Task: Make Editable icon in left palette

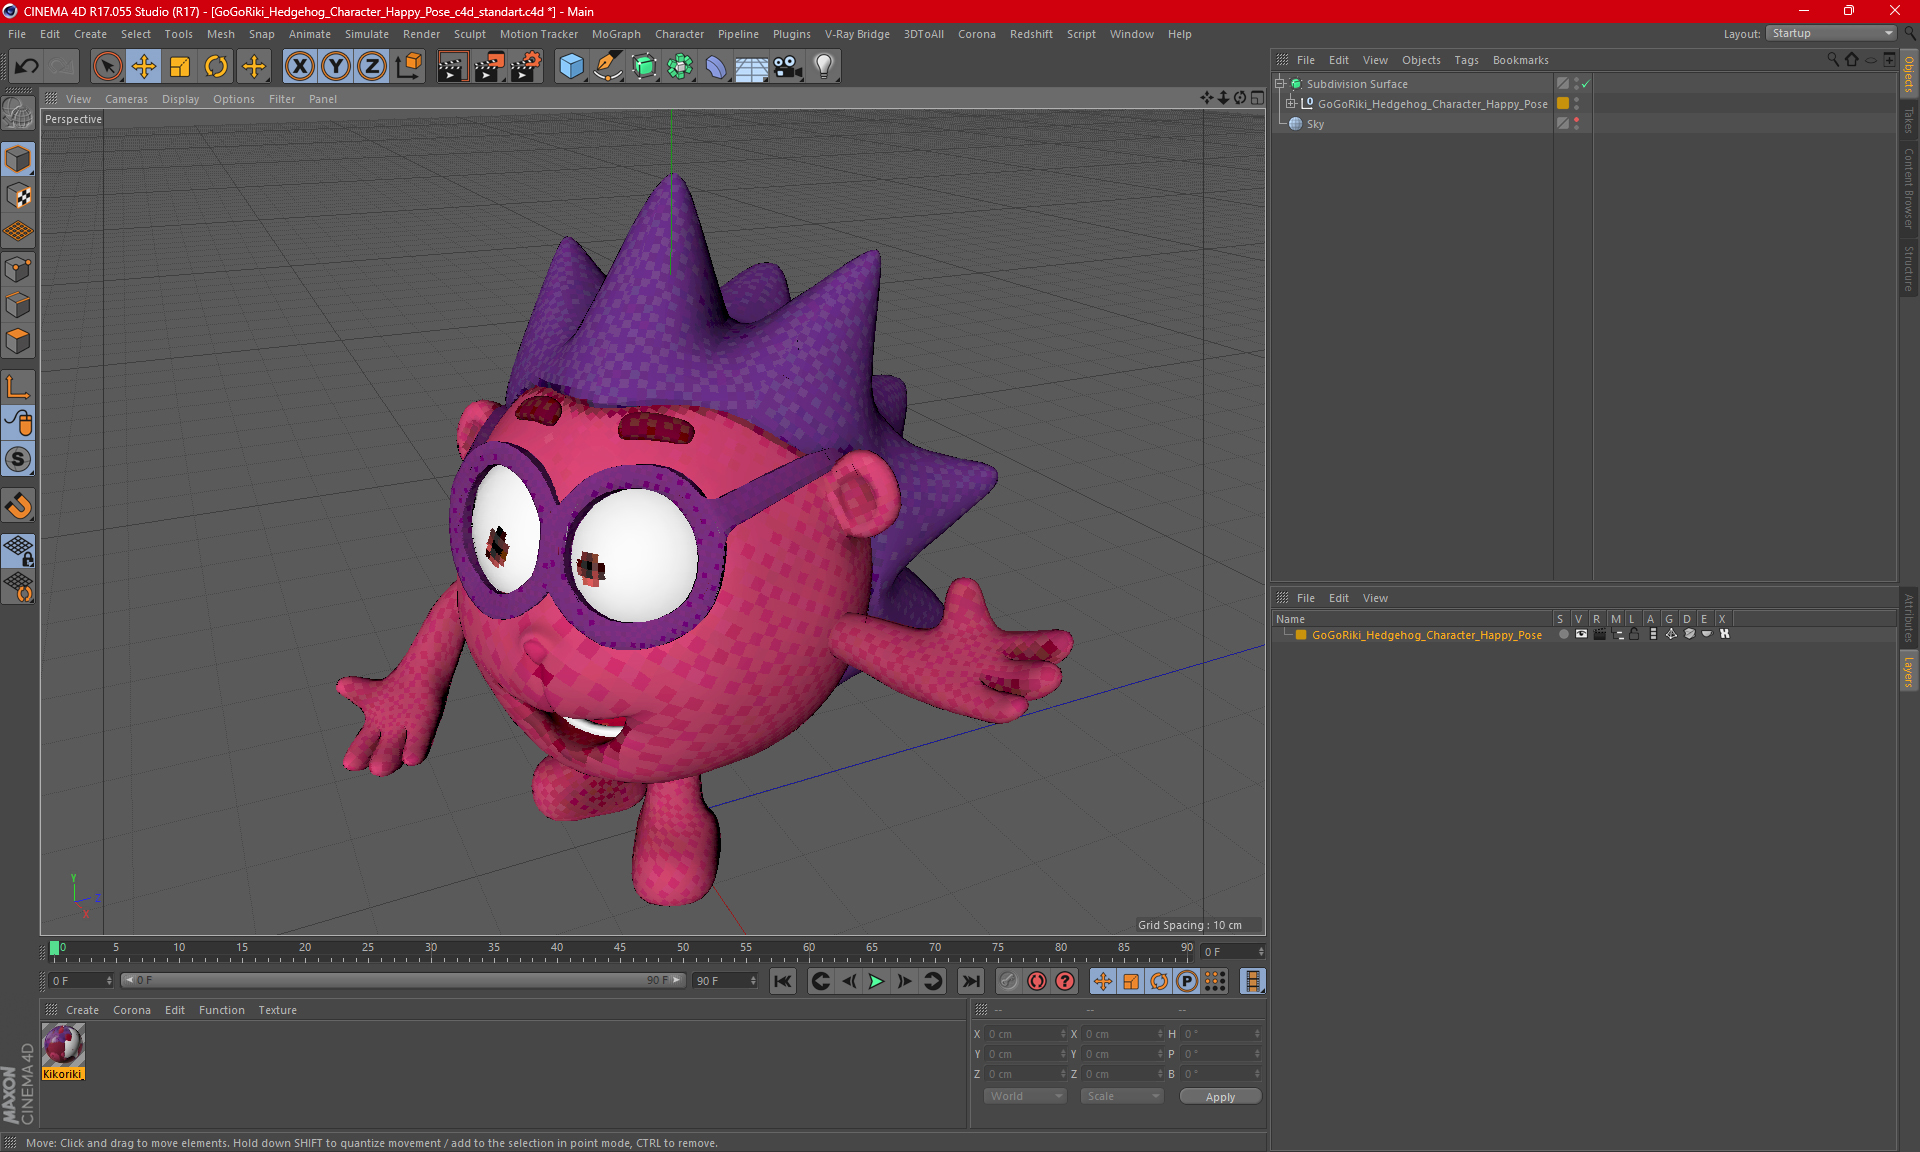Action: tap(18, 114)
